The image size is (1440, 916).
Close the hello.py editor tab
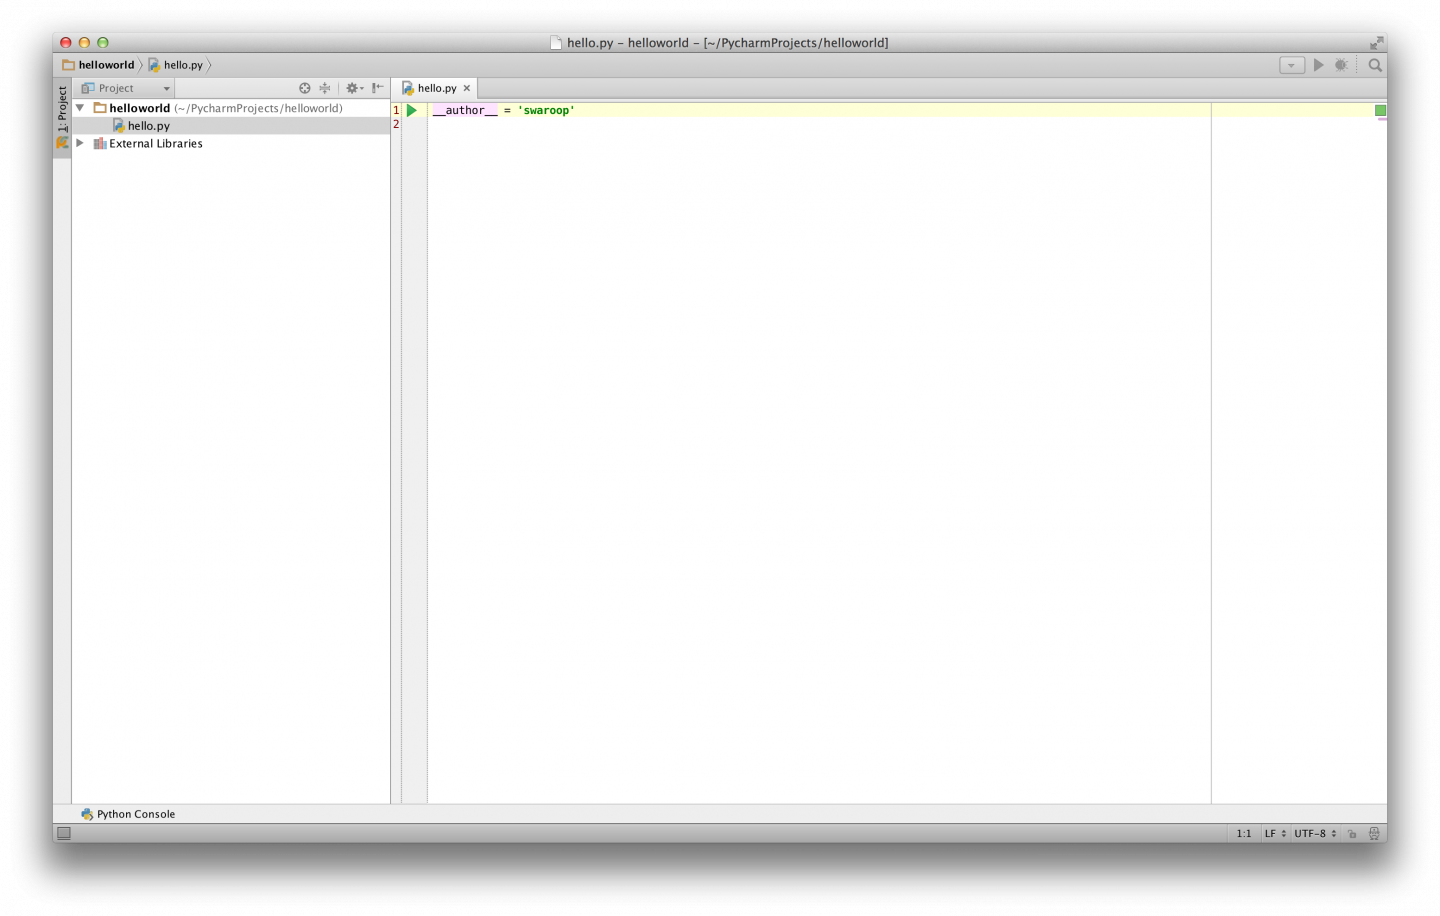click(466, 88)
